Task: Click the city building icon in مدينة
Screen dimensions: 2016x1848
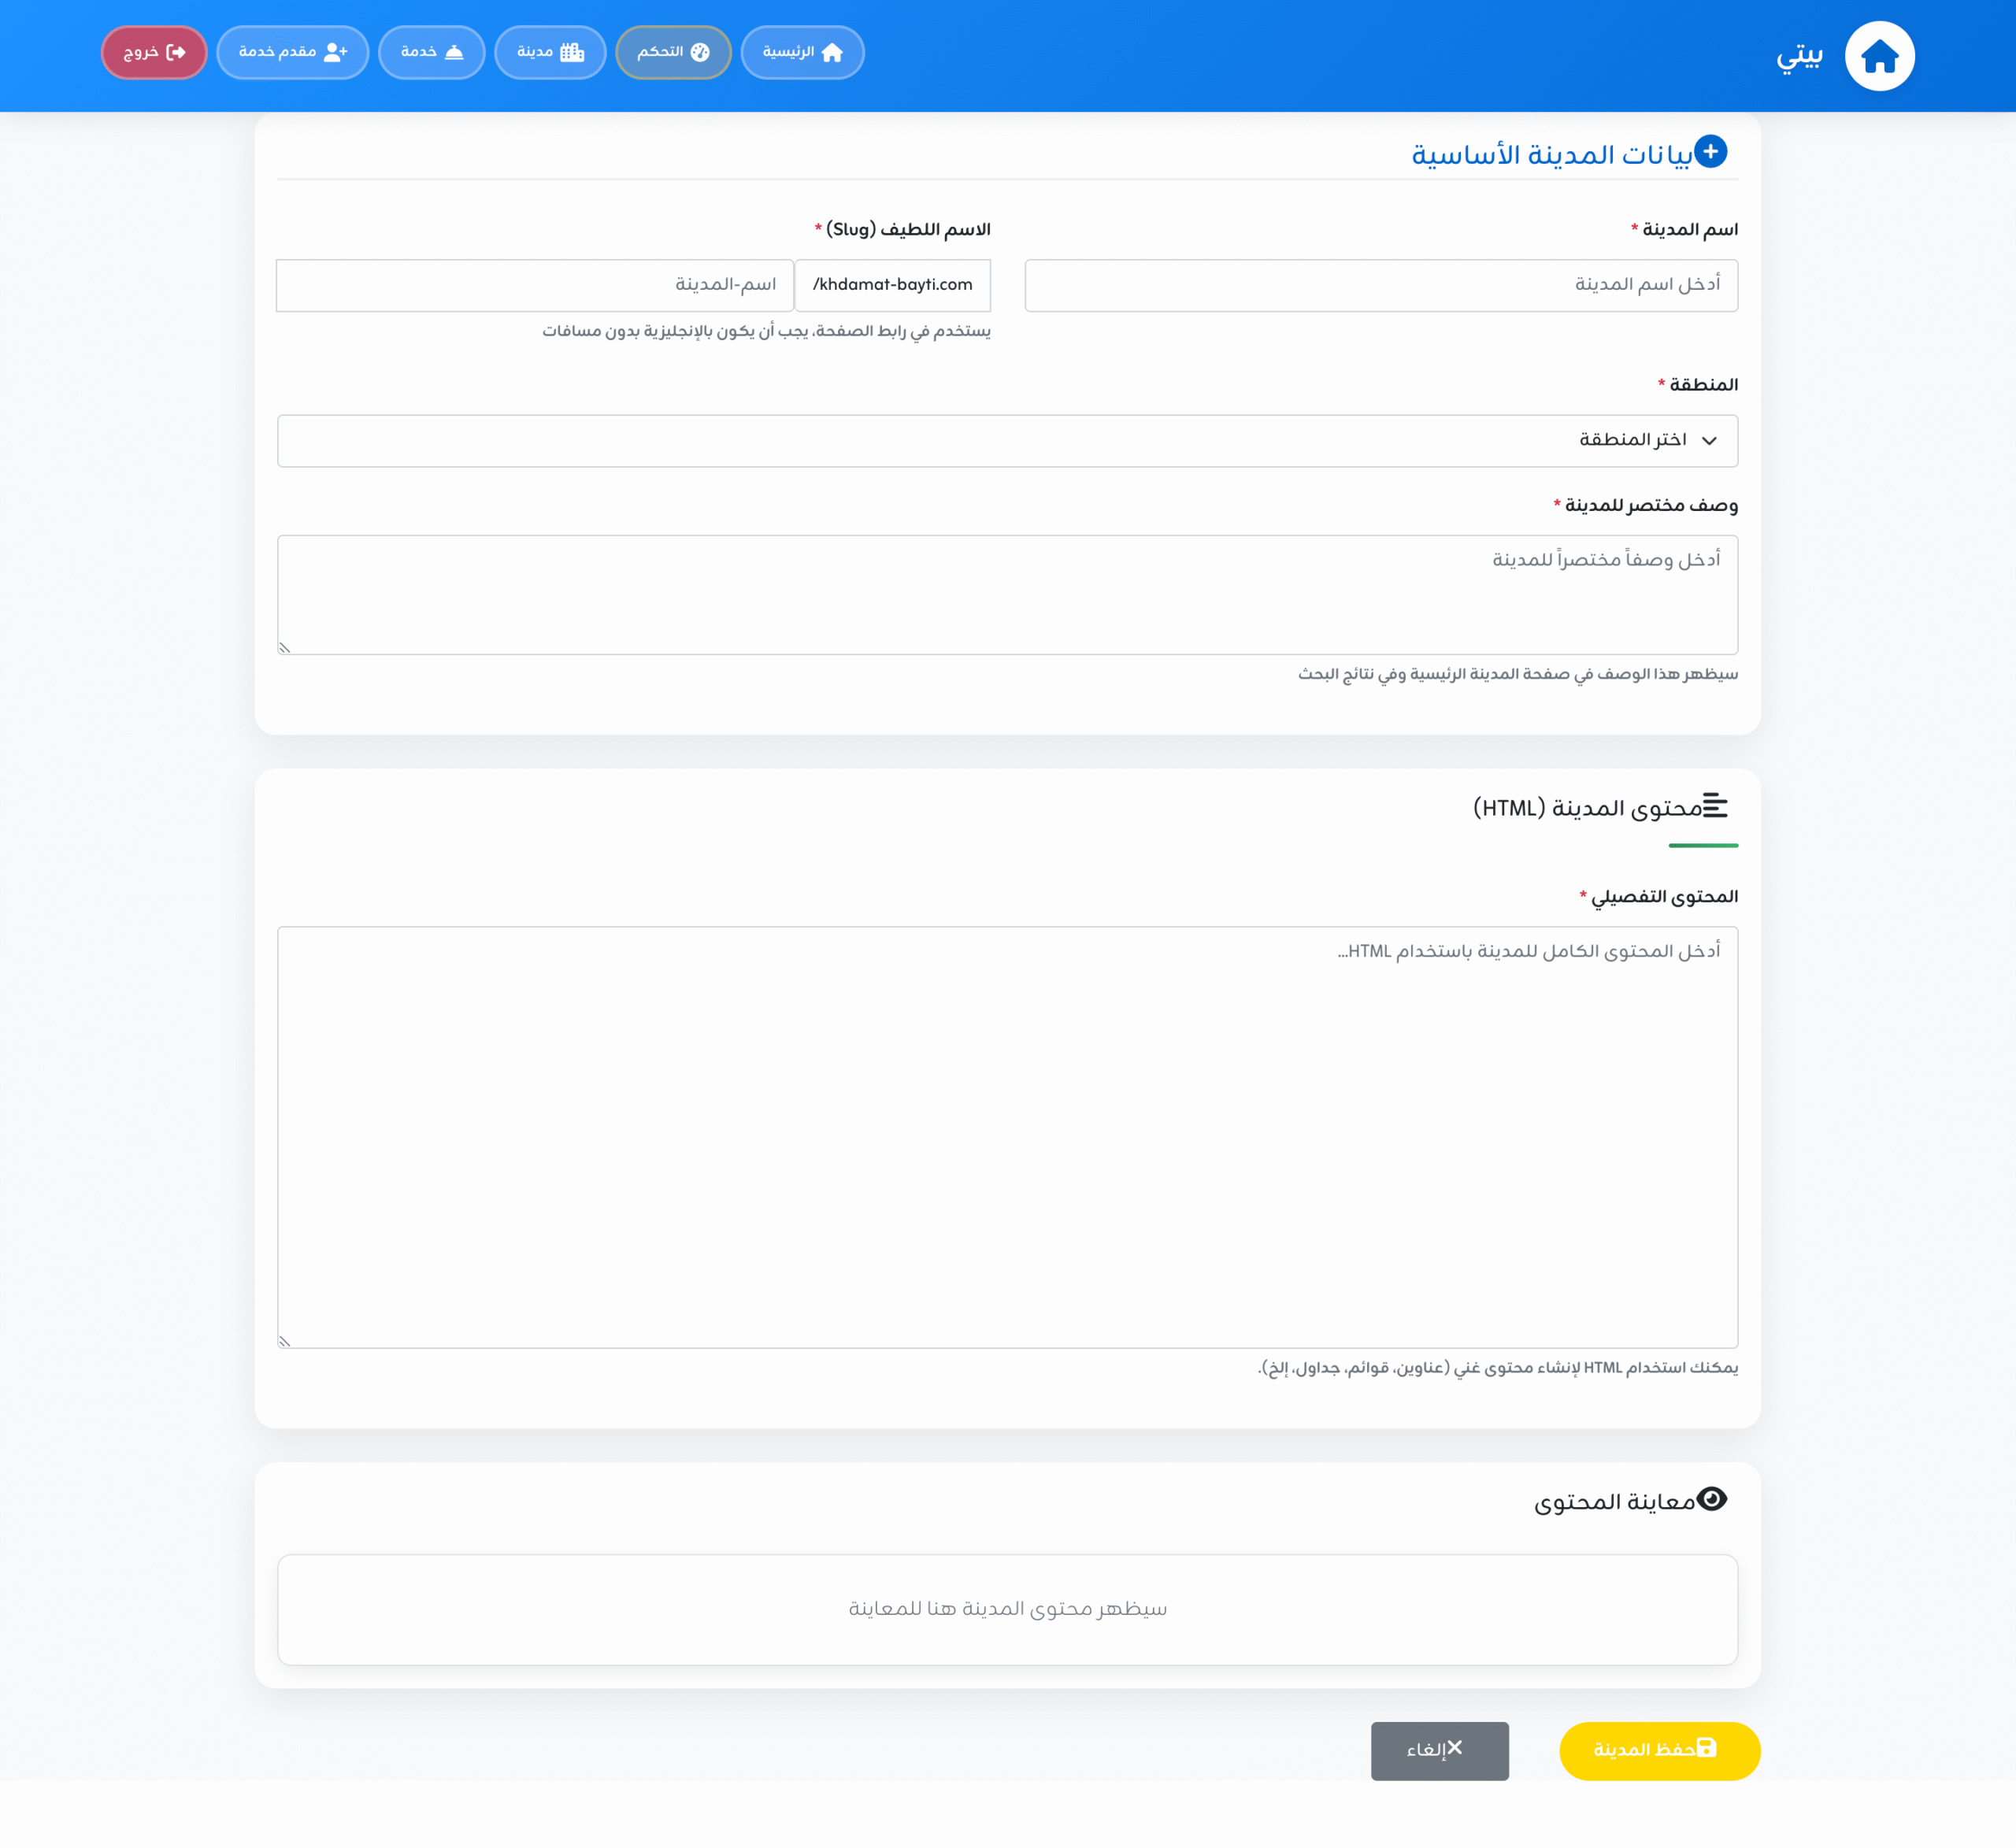Action: [x=572, y=52]
